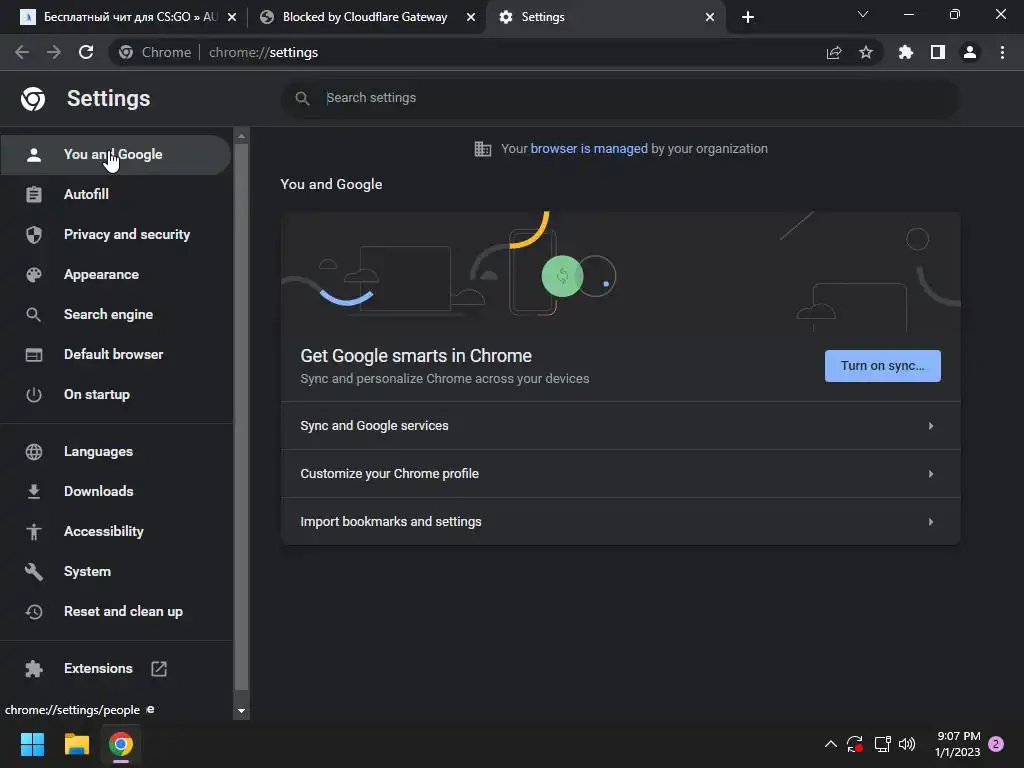The width and height of the screenshot is (1024, 768).
Task: Open Sync and Google services row
Action: [620, 426]
